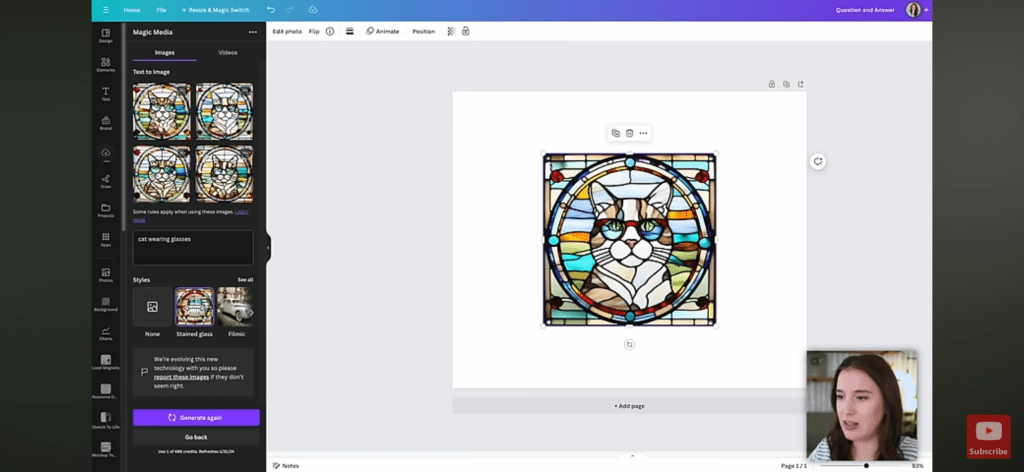Select the bottom-right generated cat image

pos(225,174)
